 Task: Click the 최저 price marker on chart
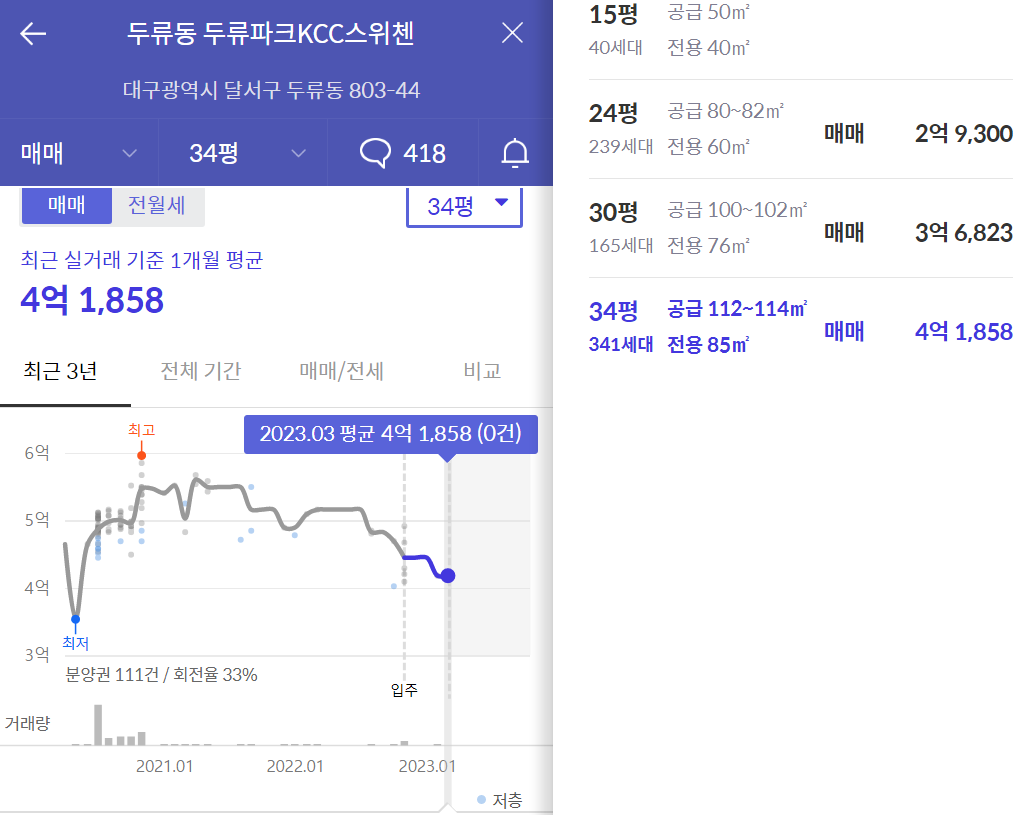point(76,619)
